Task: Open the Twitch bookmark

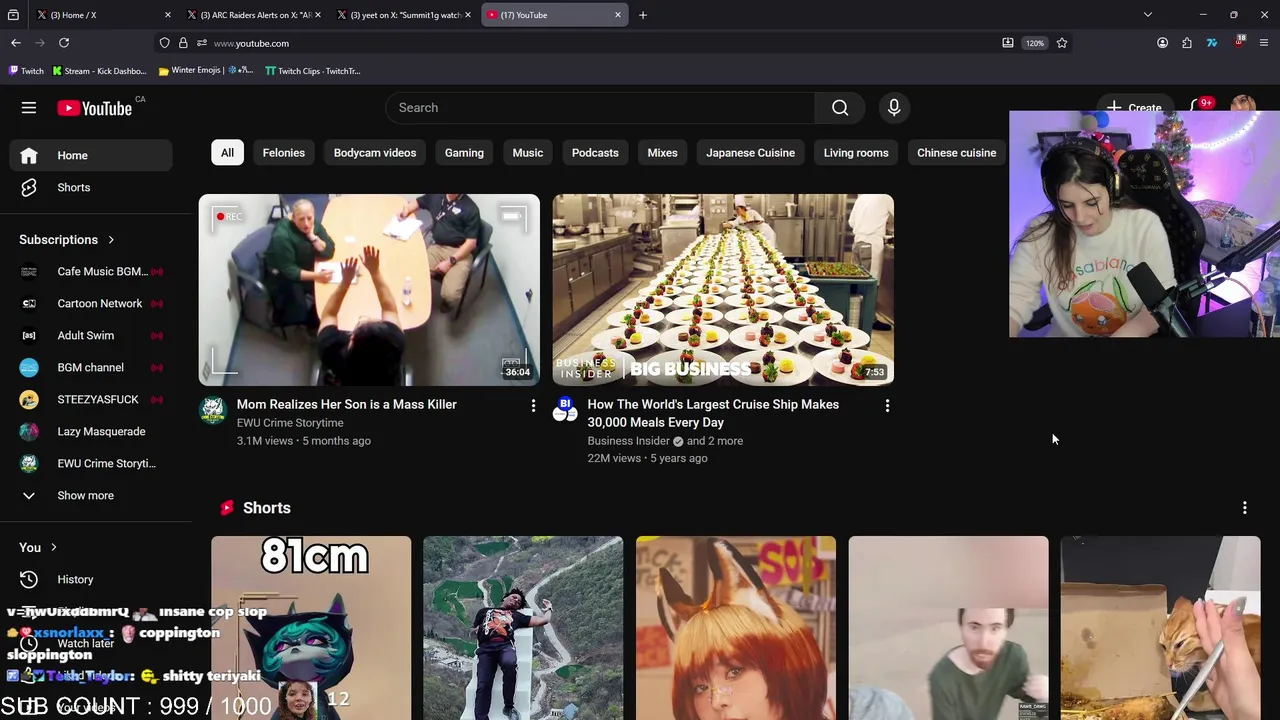Action: coord(26,71)
